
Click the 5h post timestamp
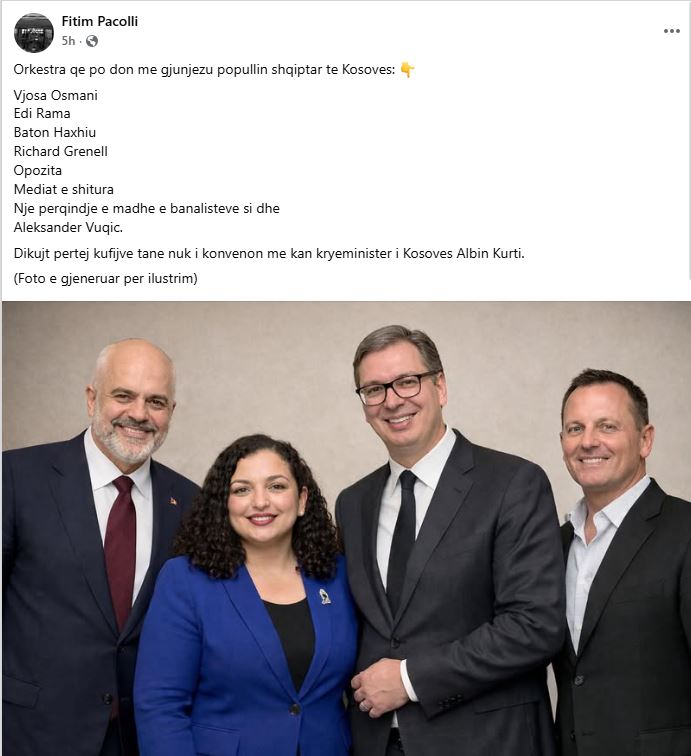pos(68,41)
